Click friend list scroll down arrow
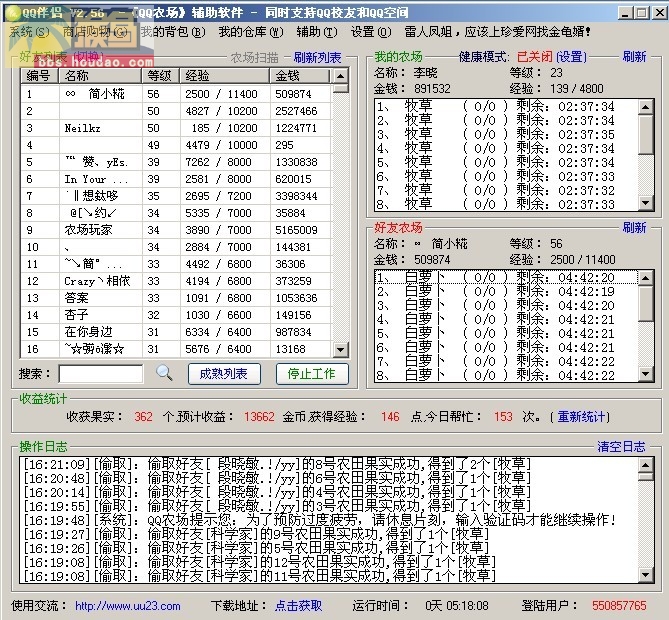 click(x=340, y=350)
